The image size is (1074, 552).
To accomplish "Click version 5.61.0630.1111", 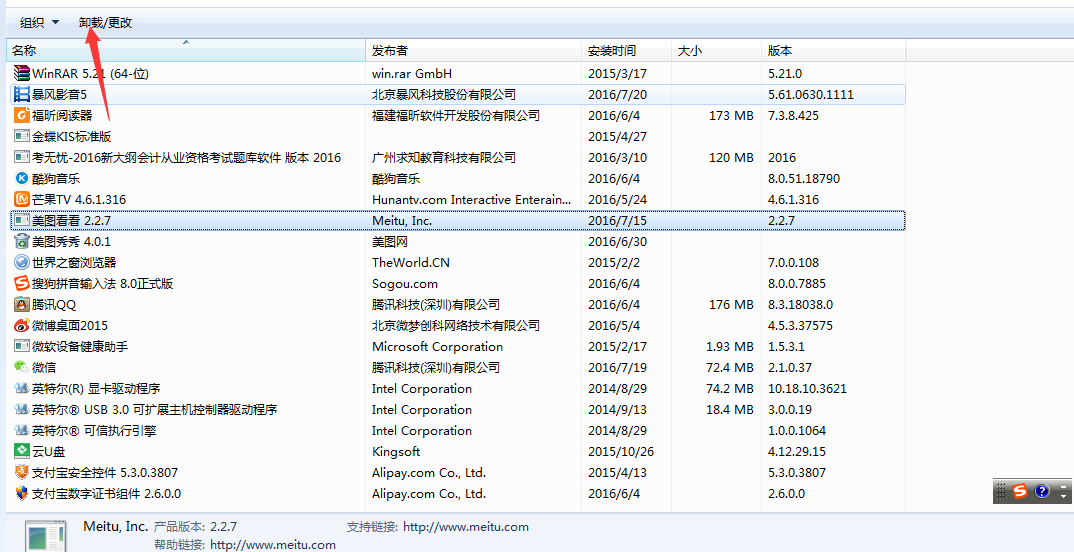I will (x=811, y=95).
